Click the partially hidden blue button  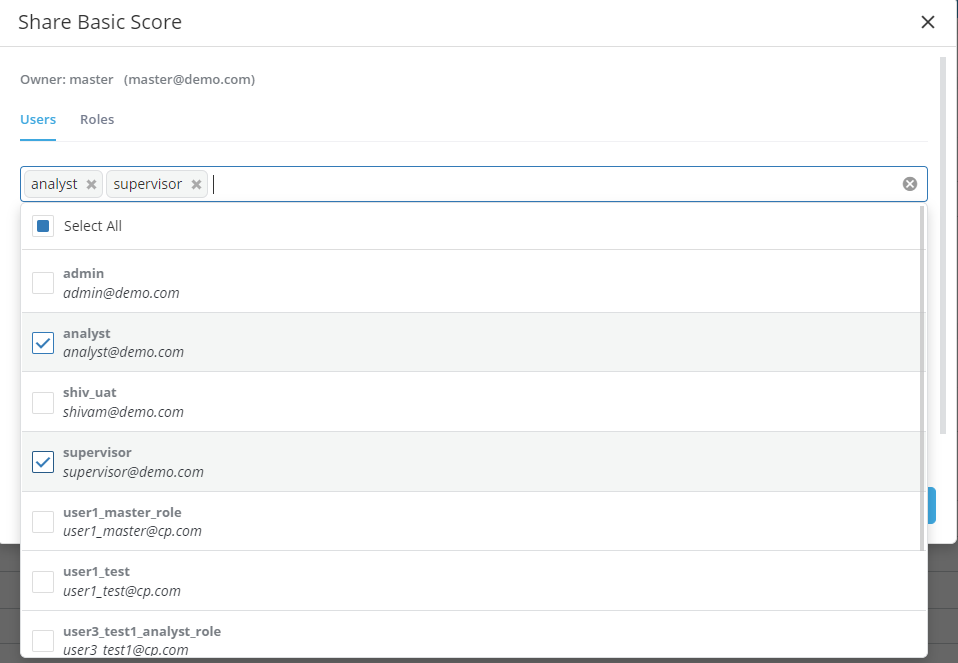932,506
